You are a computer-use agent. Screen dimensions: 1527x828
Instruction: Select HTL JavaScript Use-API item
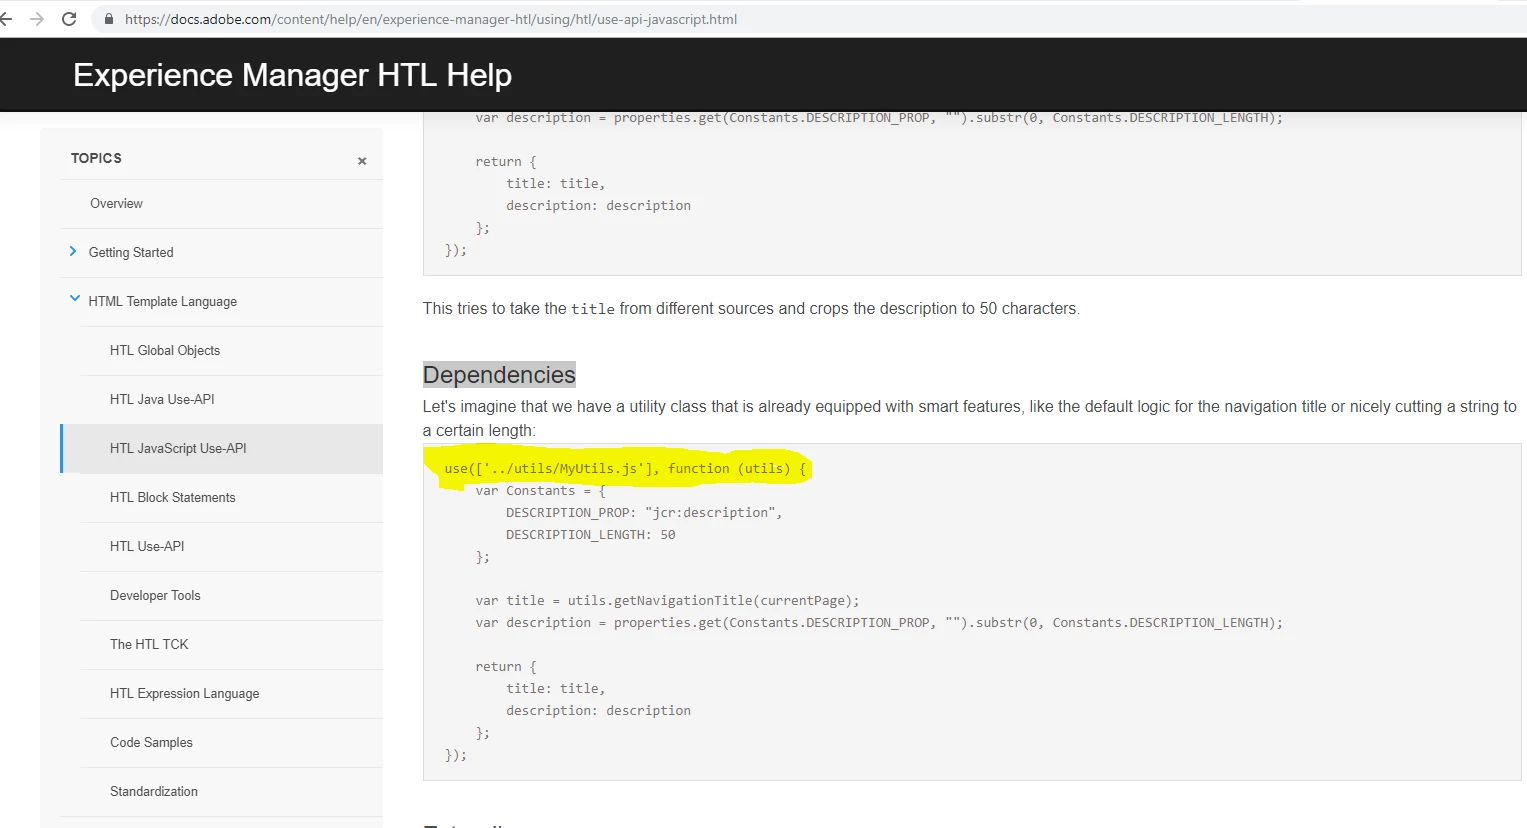pos(178,449)
